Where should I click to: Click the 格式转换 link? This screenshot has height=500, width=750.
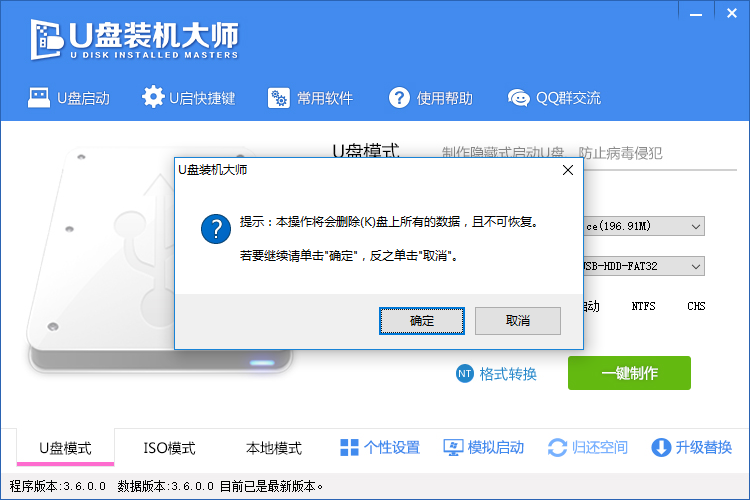click(x=508, y=374)
